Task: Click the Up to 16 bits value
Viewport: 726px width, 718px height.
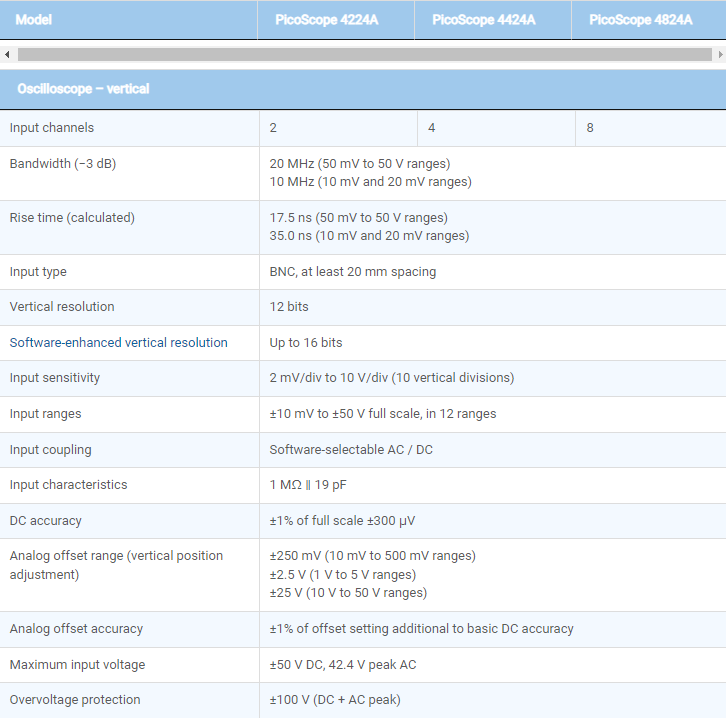Action: pyautogui.click(x=306, y=343)
